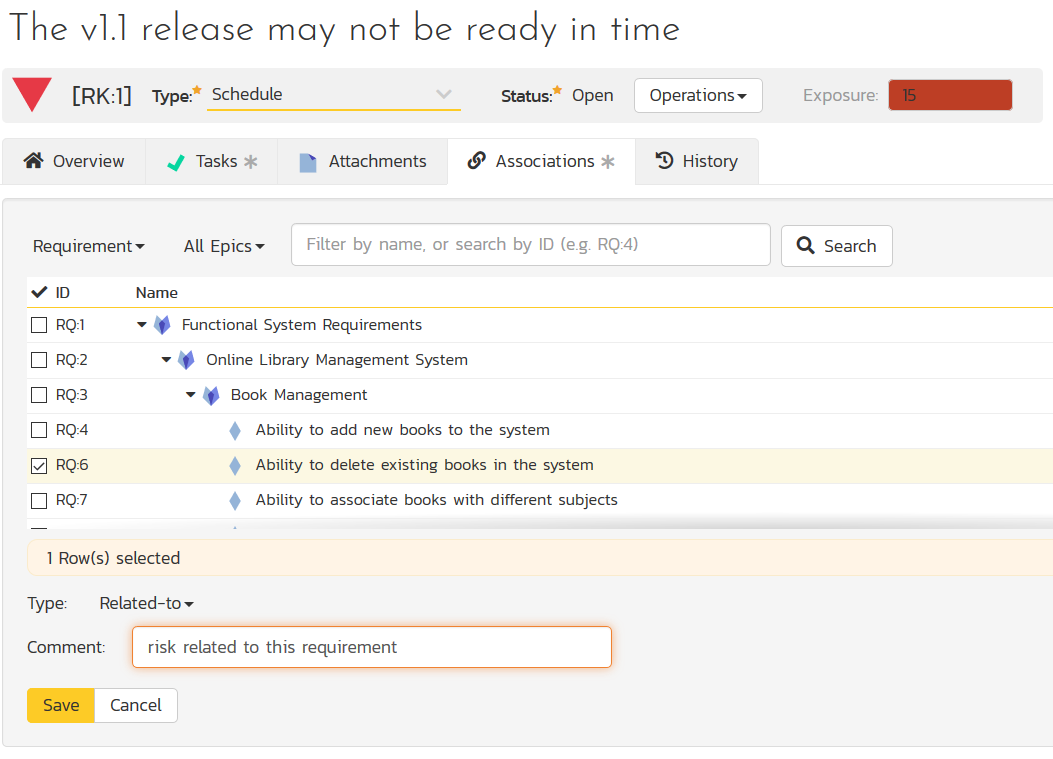
Task: Switch to the History tab
Action: click(x=696, y=161)
